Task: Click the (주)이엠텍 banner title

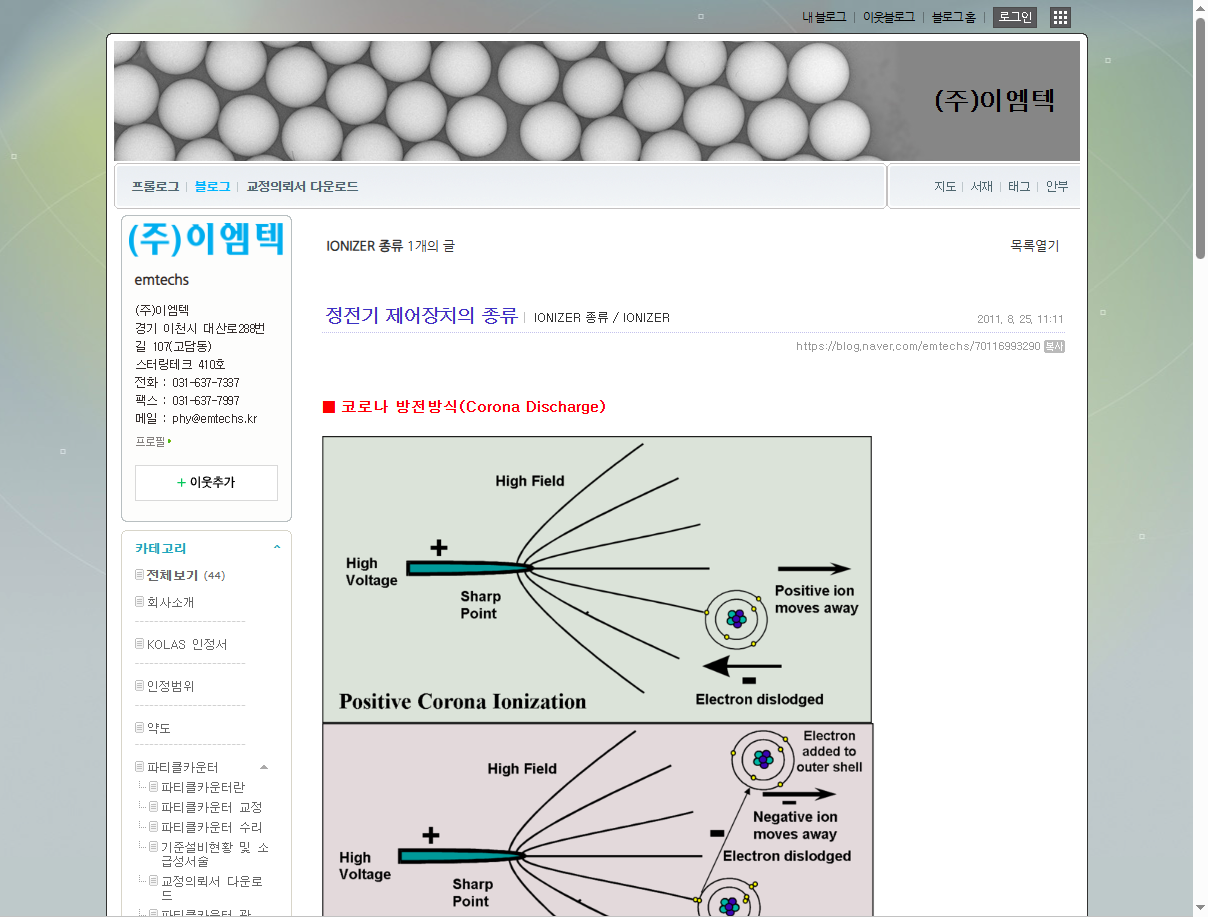Action: pos(995,100)
